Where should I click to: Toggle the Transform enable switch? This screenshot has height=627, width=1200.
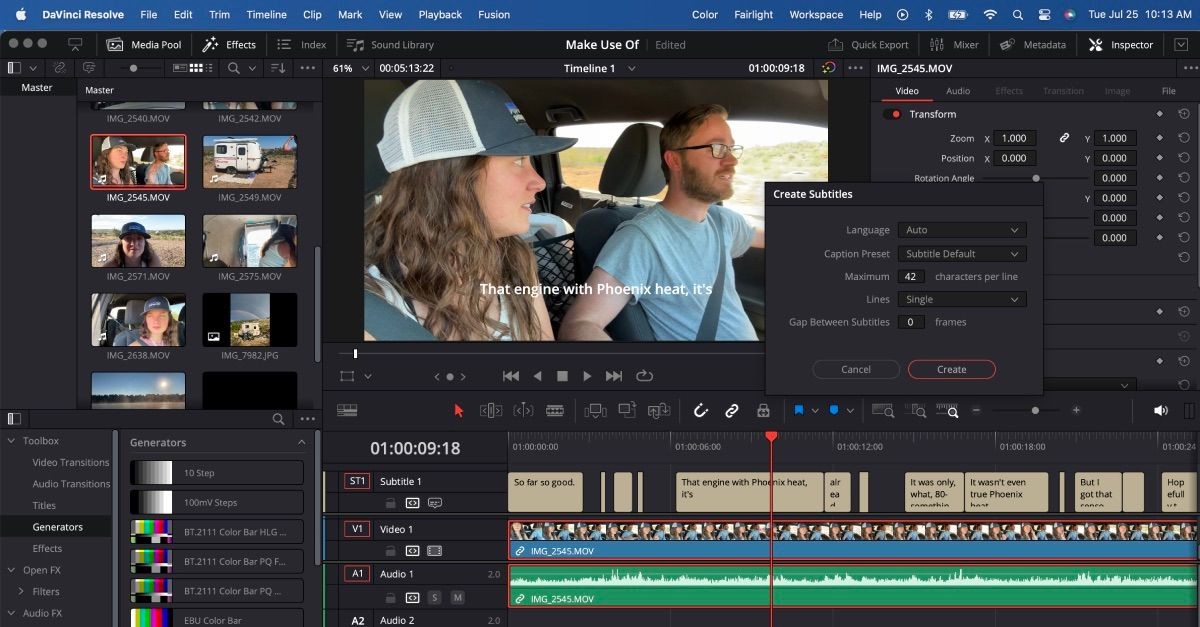pos(892,114)
